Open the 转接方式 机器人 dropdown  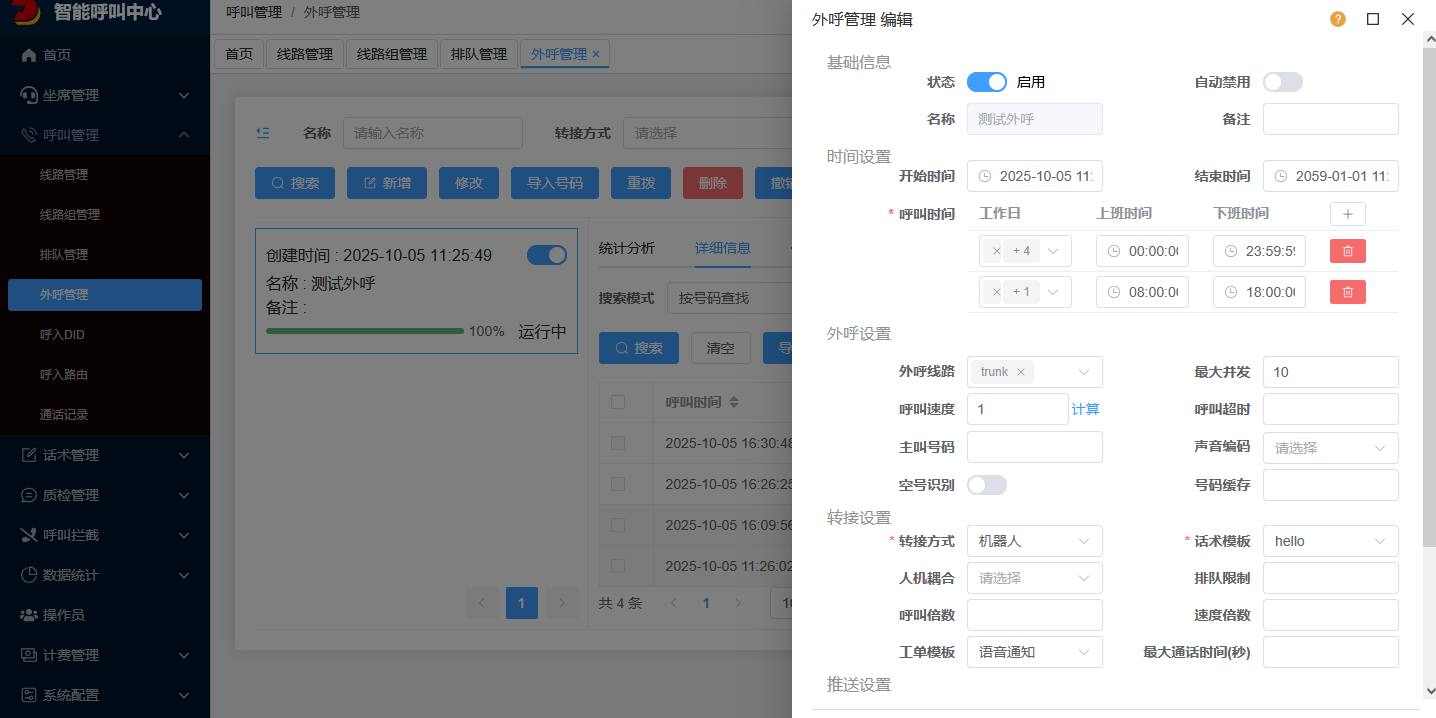tap(1034, 541)
